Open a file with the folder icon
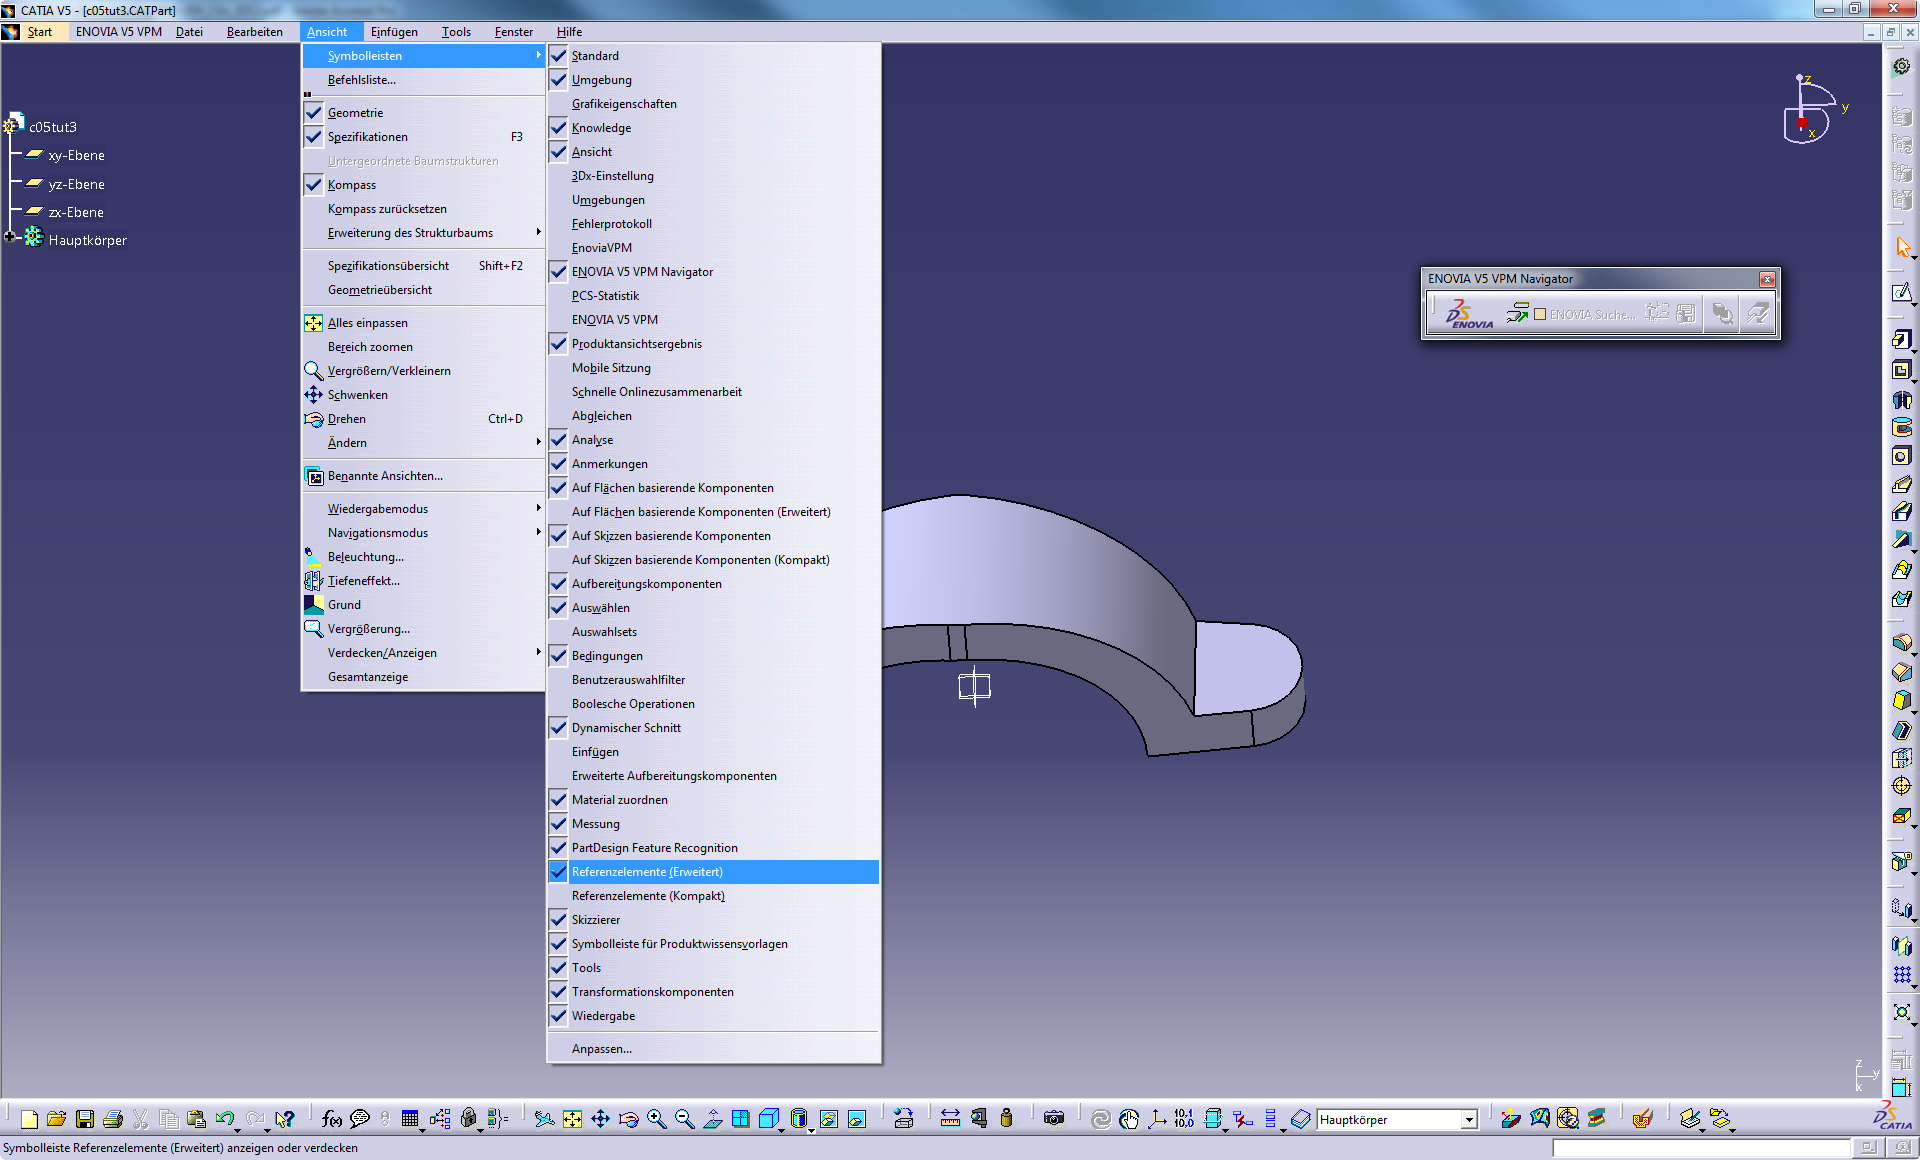 56,1119
